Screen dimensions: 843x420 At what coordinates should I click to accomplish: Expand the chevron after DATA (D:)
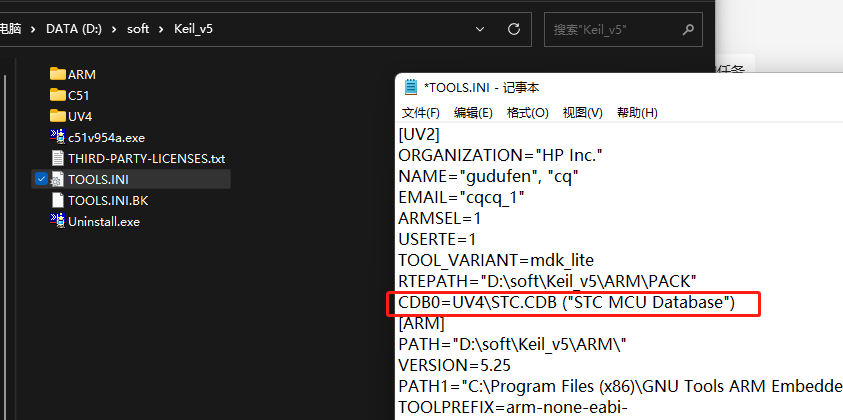tap(114, 29)
